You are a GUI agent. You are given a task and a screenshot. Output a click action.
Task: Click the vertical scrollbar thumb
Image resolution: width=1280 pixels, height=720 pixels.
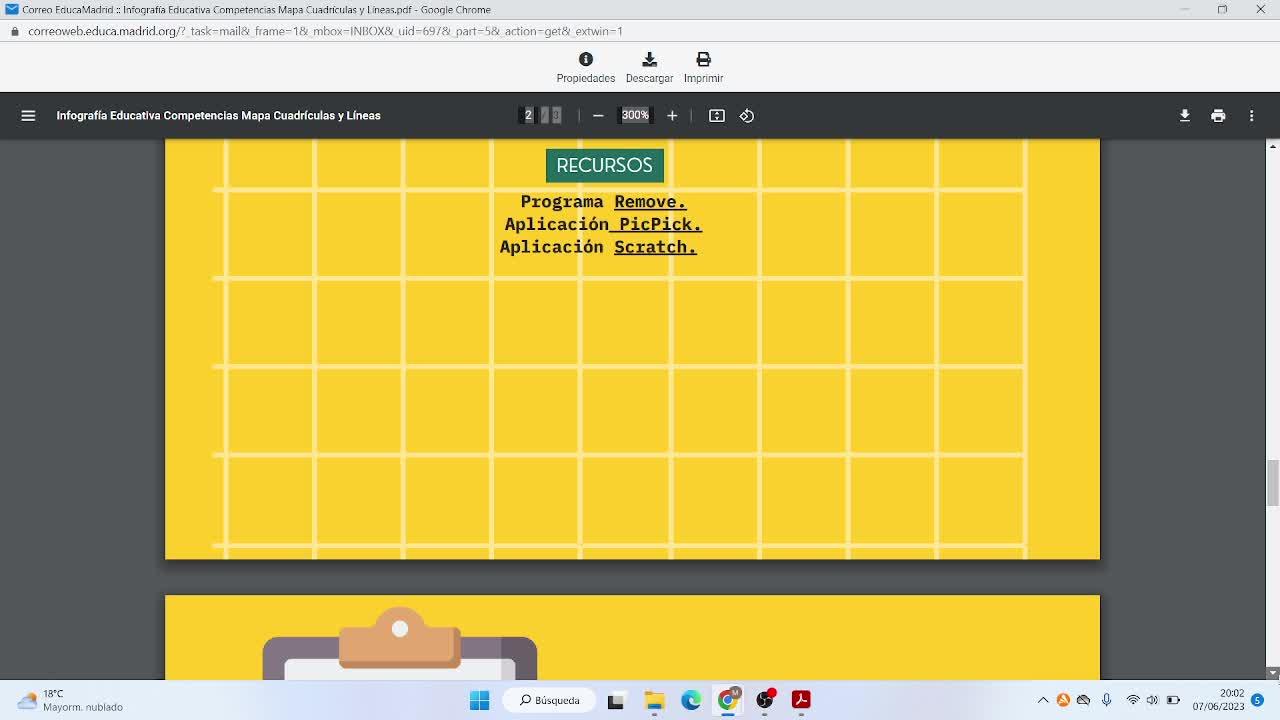(x=1272, y=483)
